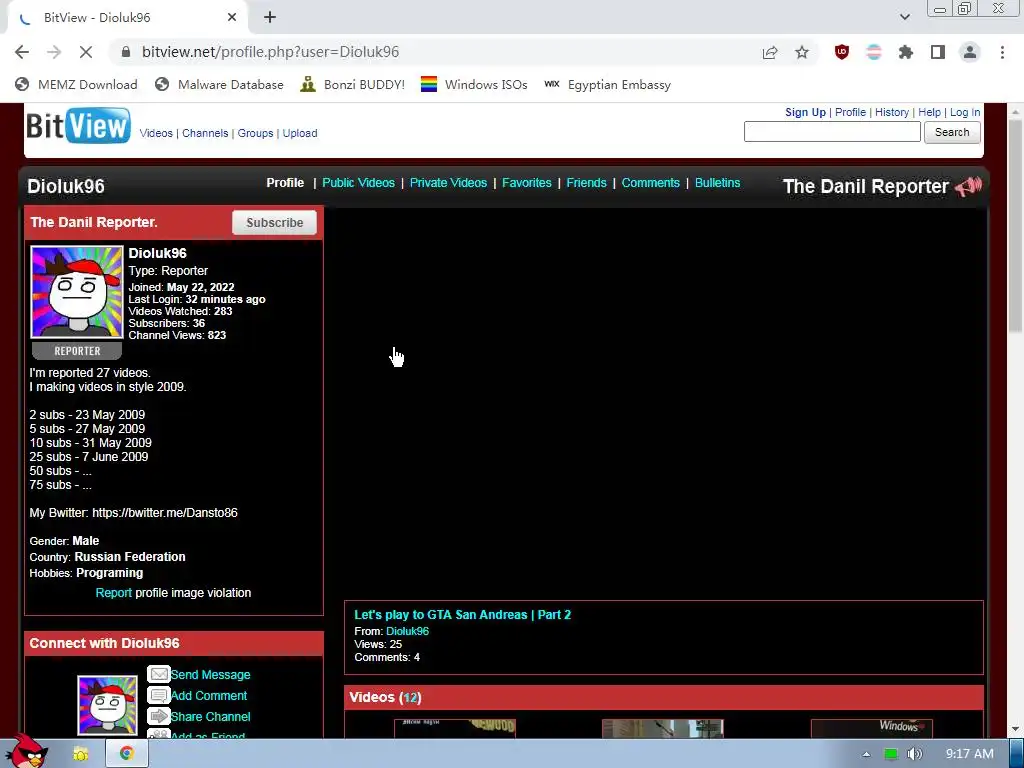Click the red megaphone icon beside The Danil Reporter
The width and height of the screenshot is (1024, 768).
(x=968, y=186)
